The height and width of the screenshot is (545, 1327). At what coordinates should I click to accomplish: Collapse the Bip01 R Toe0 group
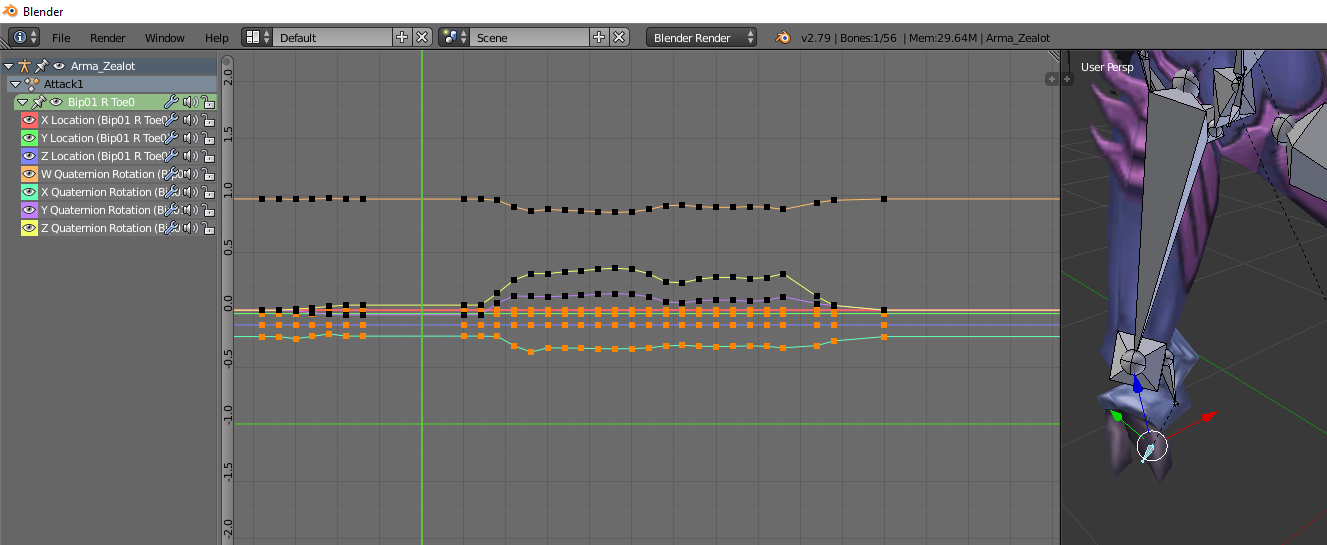pyautogui.click(x=22, y=102)
